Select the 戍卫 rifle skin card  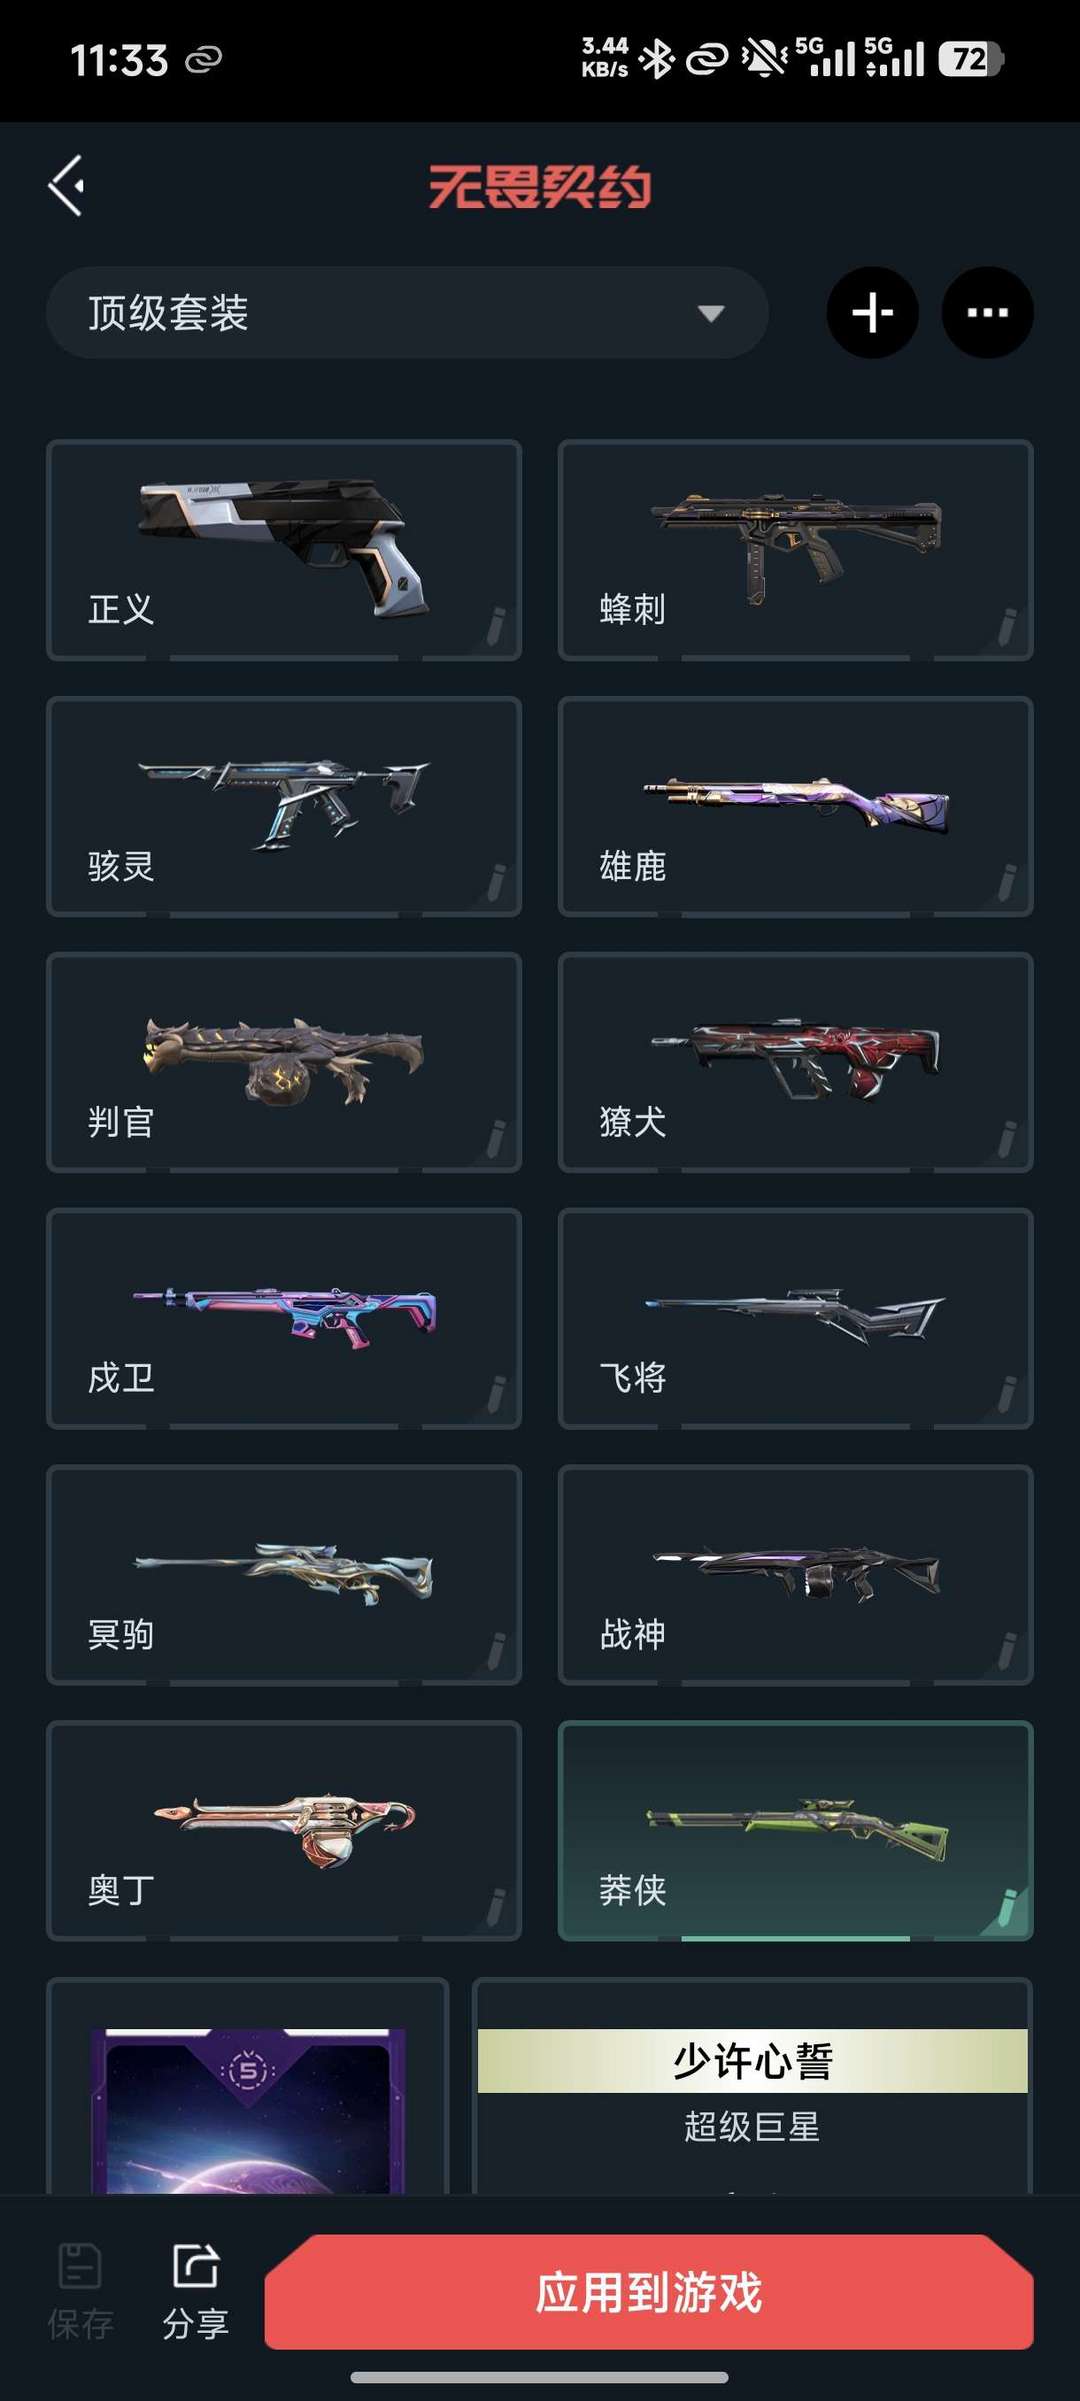[284, 1318]
